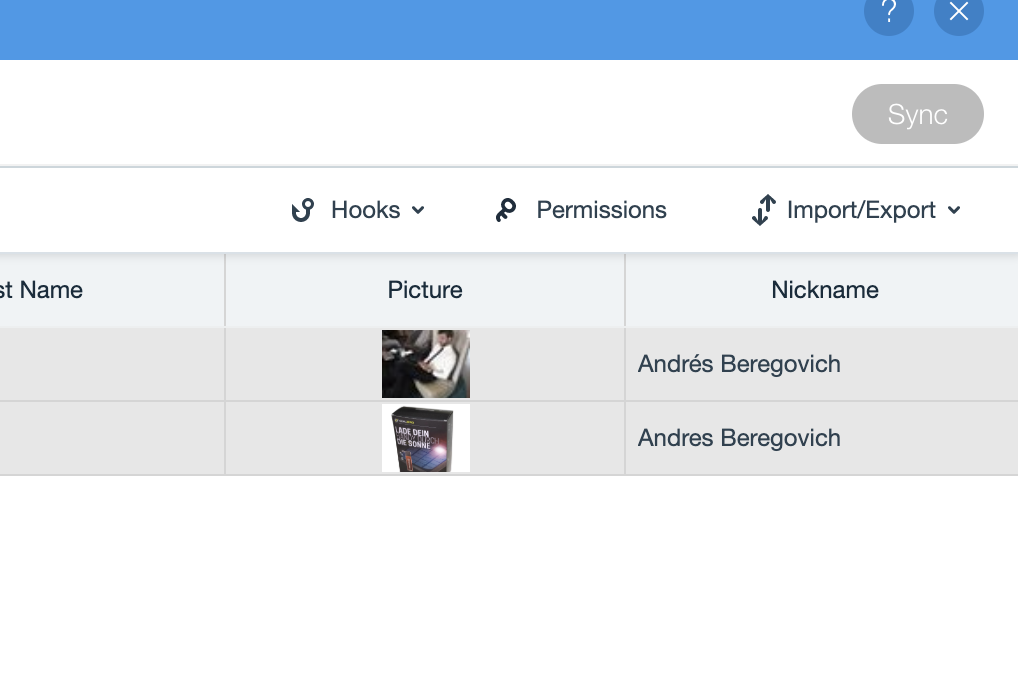Select the Picture column header
This screenshot has width=1018, height=700.
click(x=425, y=290)
